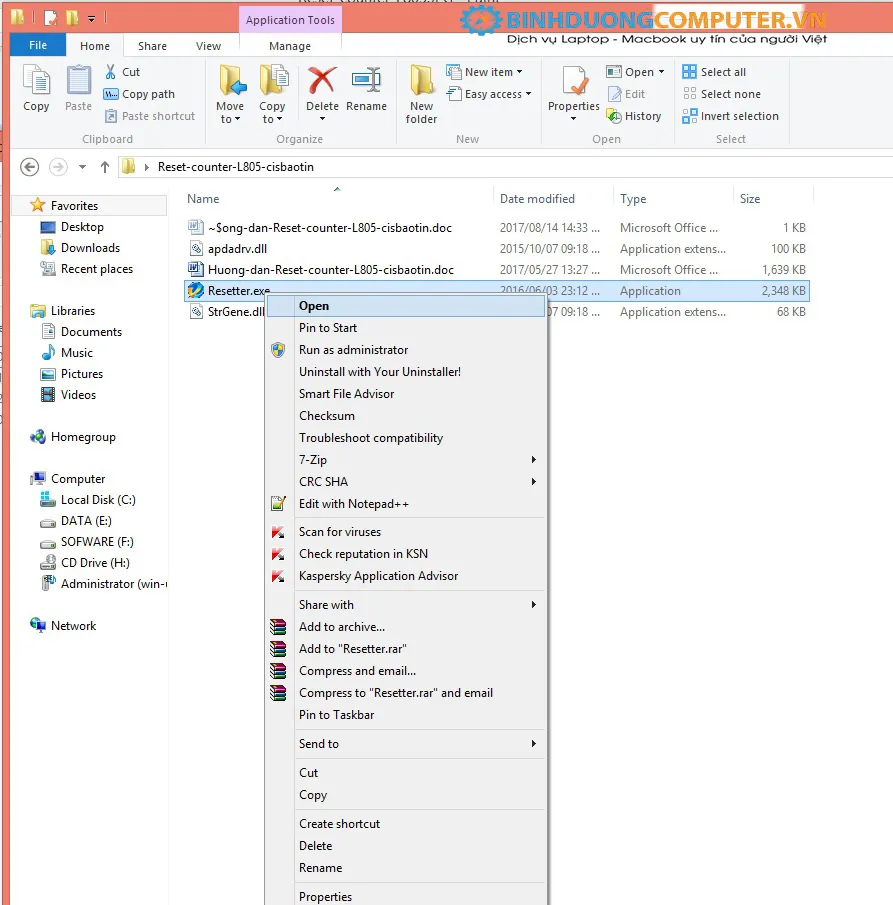893x905 pixels.
Task: Click the Cut scissors icon
Action: tap(110, 72)
